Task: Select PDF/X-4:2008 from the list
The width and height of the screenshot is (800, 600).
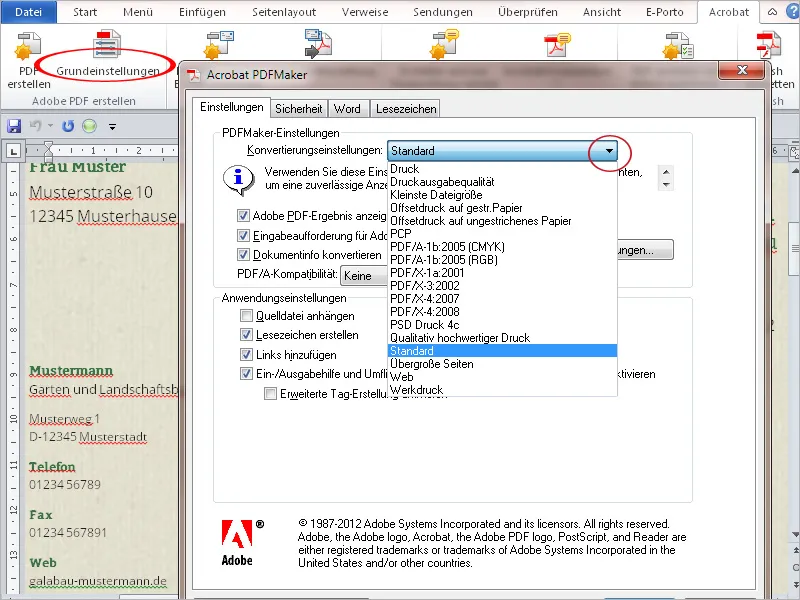Action: [502, 312]
